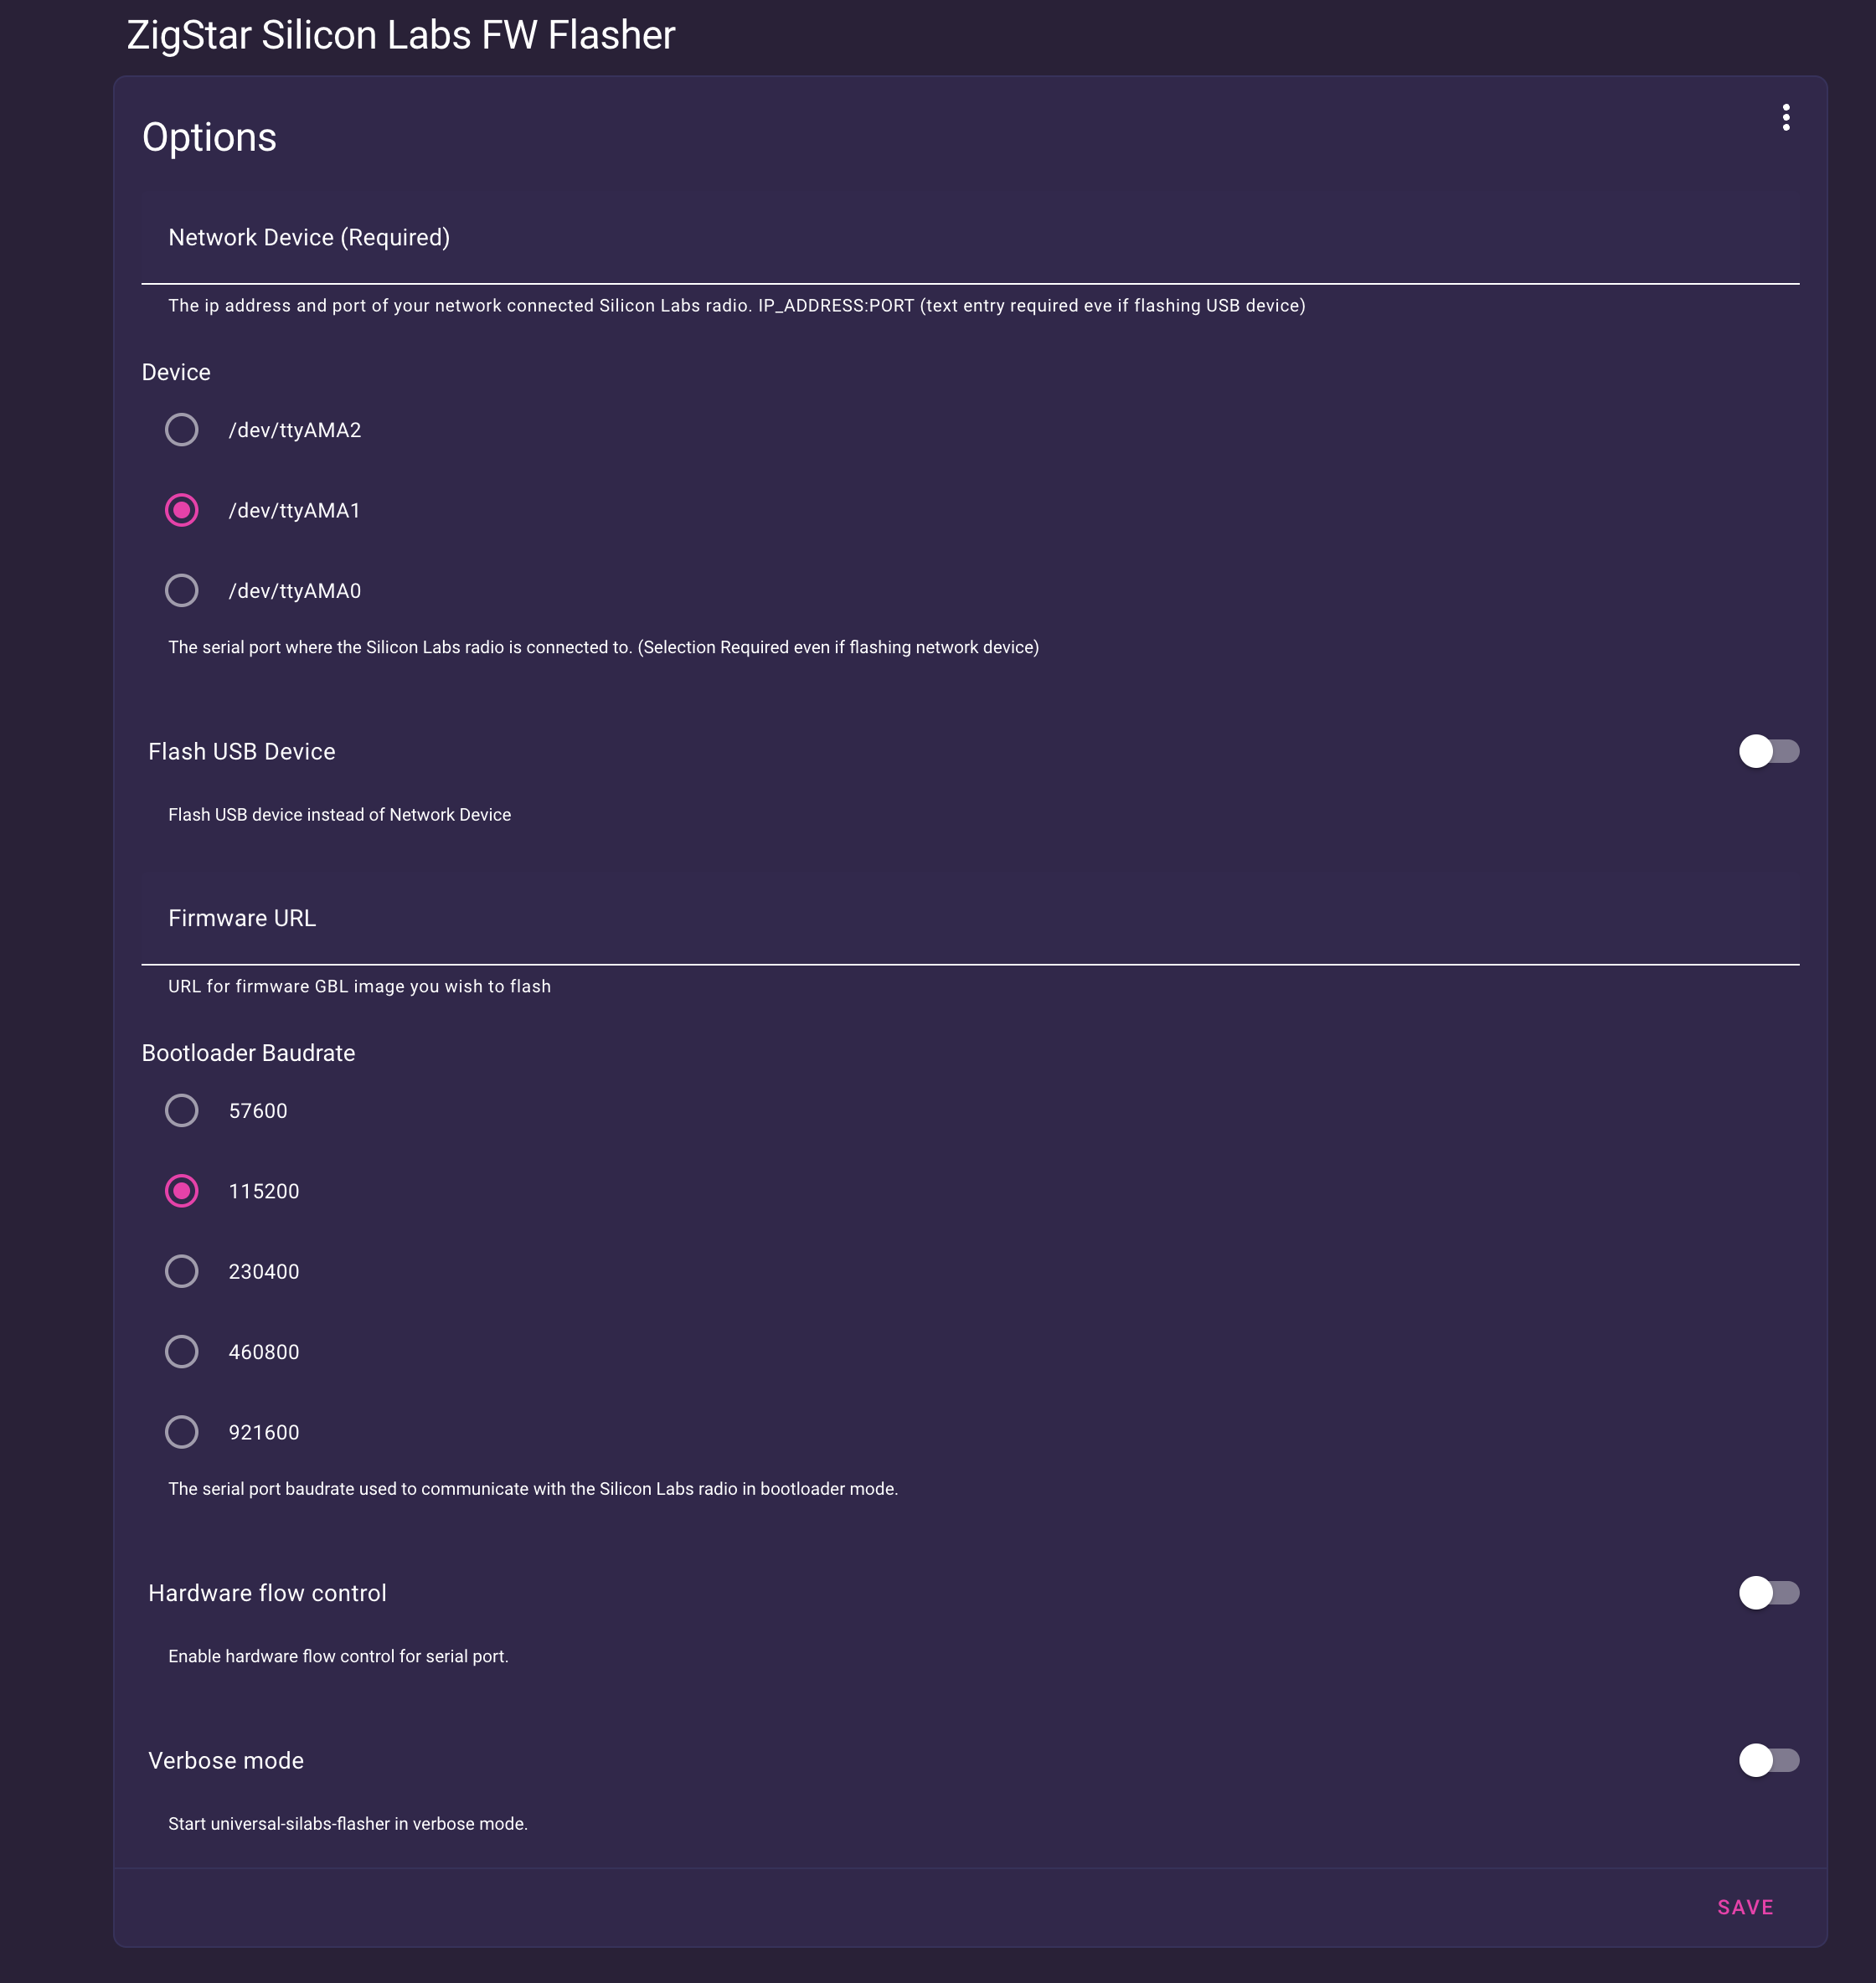
Task: Turn on Hardware flow control
Action: [1768, 1593]
